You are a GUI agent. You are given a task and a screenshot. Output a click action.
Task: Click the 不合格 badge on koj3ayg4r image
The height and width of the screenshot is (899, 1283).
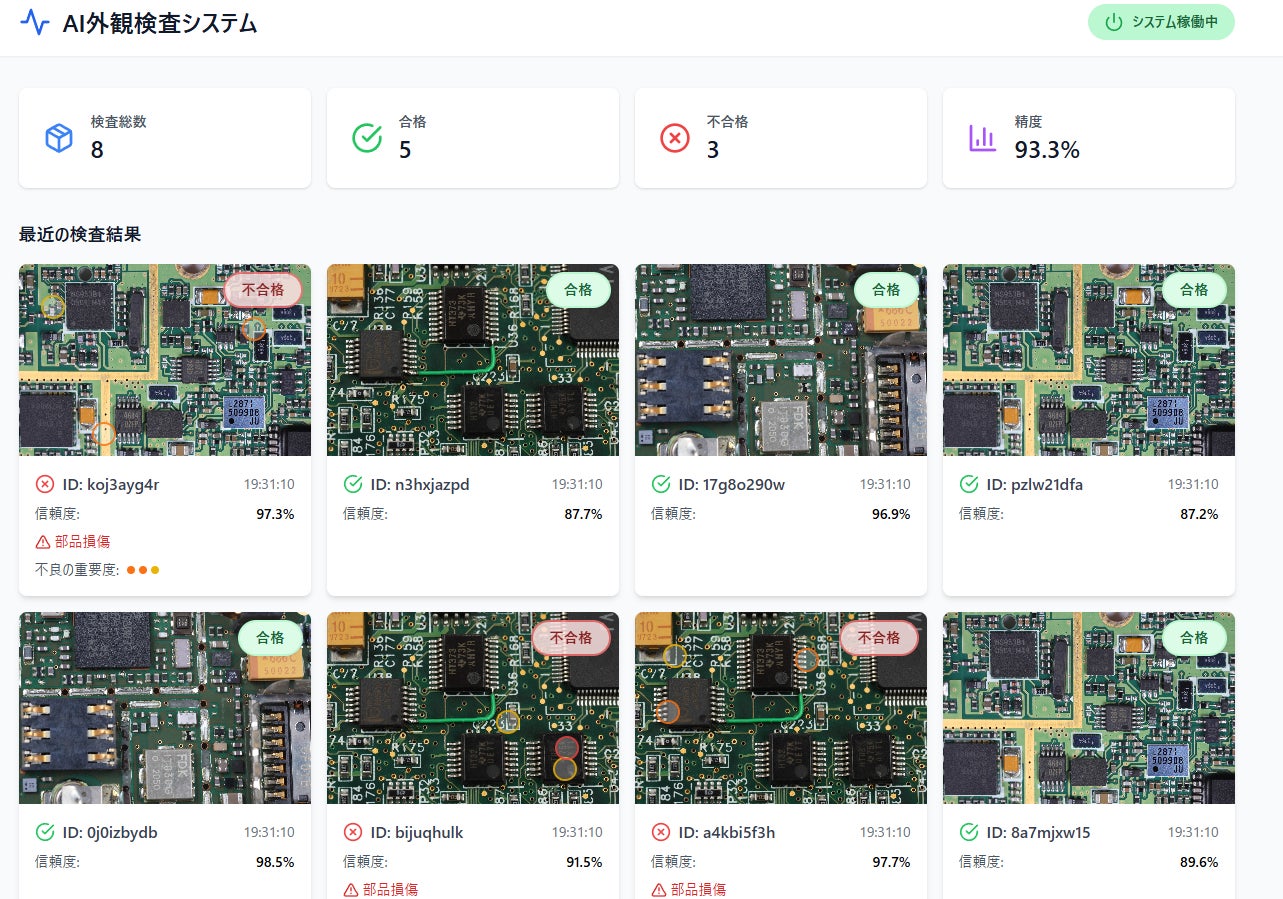[x=263, y=290]
